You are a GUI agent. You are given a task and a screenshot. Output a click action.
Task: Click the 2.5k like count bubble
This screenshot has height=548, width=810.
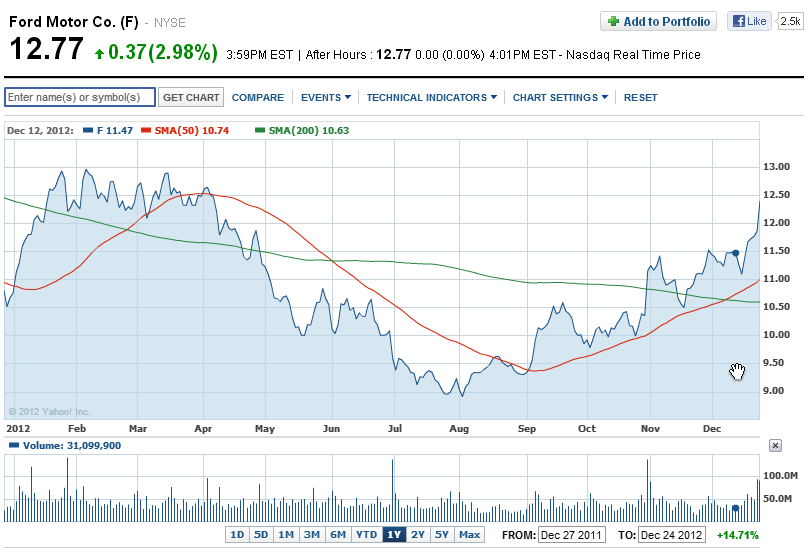click(790, 21)
